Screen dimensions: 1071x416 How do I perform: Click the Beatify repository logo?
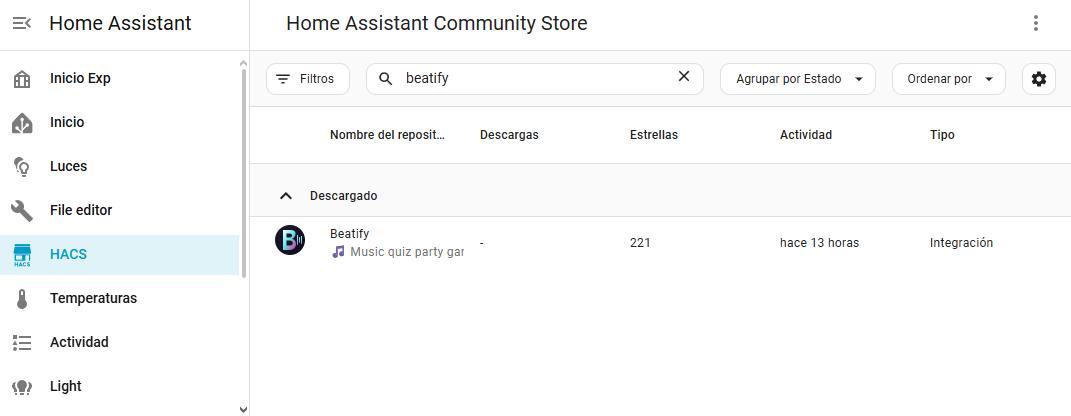click(290, 240)
